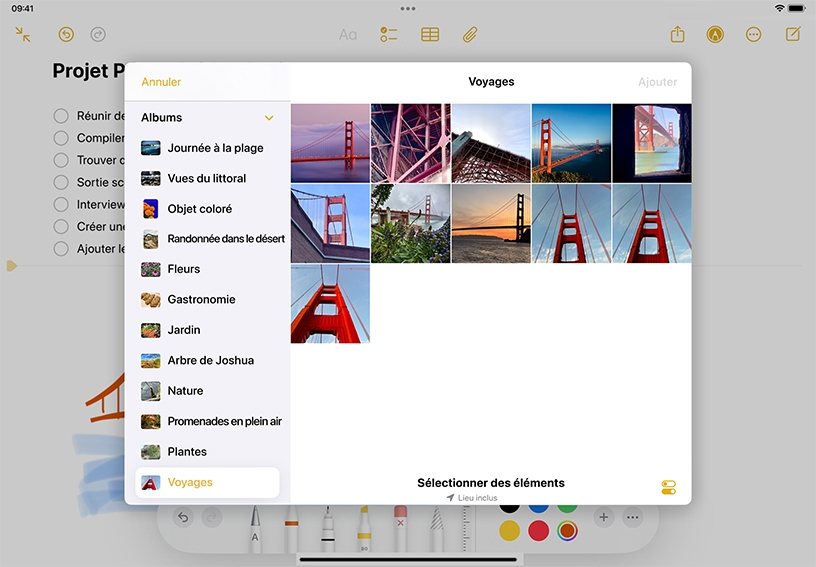
Task: Check the Sortie checklist circle
Action: (61, 182)
